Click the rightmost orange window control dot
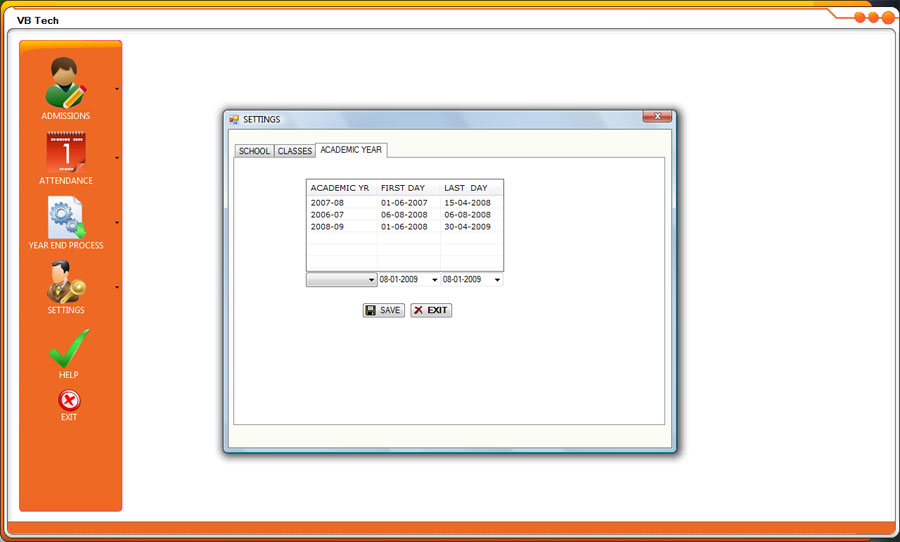The image size is (900, 542). pos(887,17)
